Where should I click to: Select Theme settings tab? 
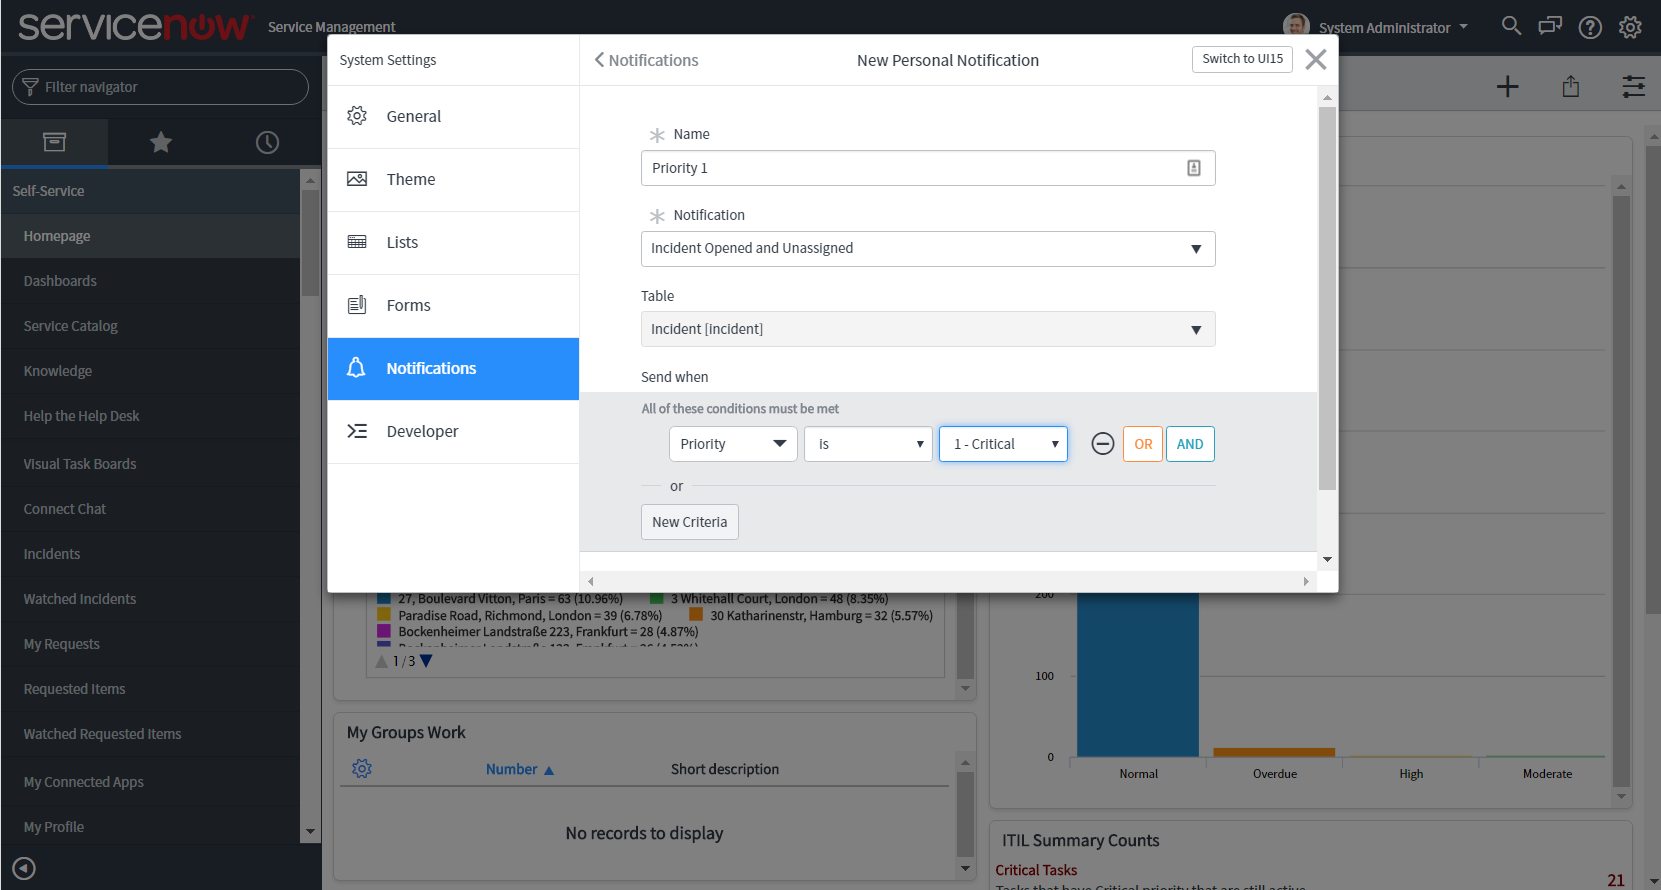(453, 179)
